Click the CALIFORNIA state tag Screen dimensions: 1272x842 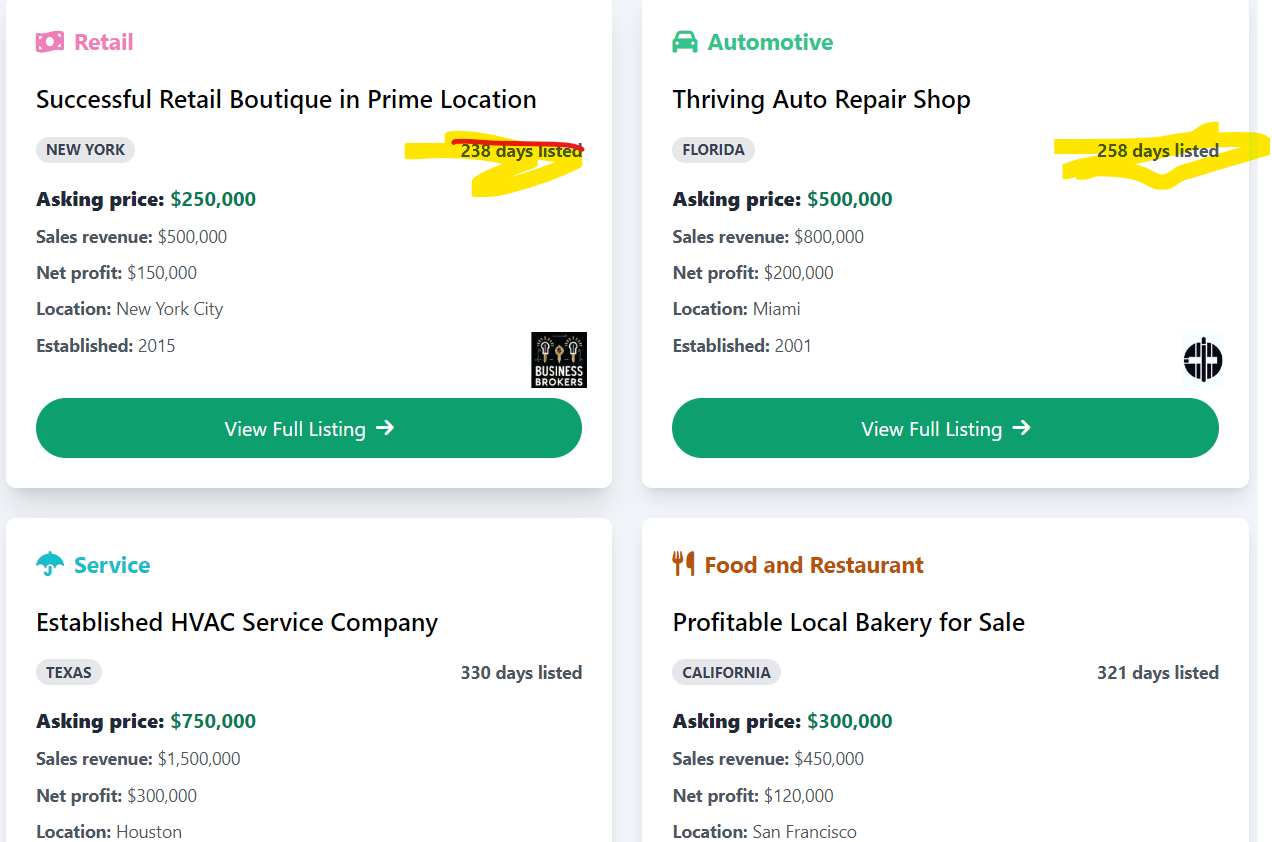(726, 673)
